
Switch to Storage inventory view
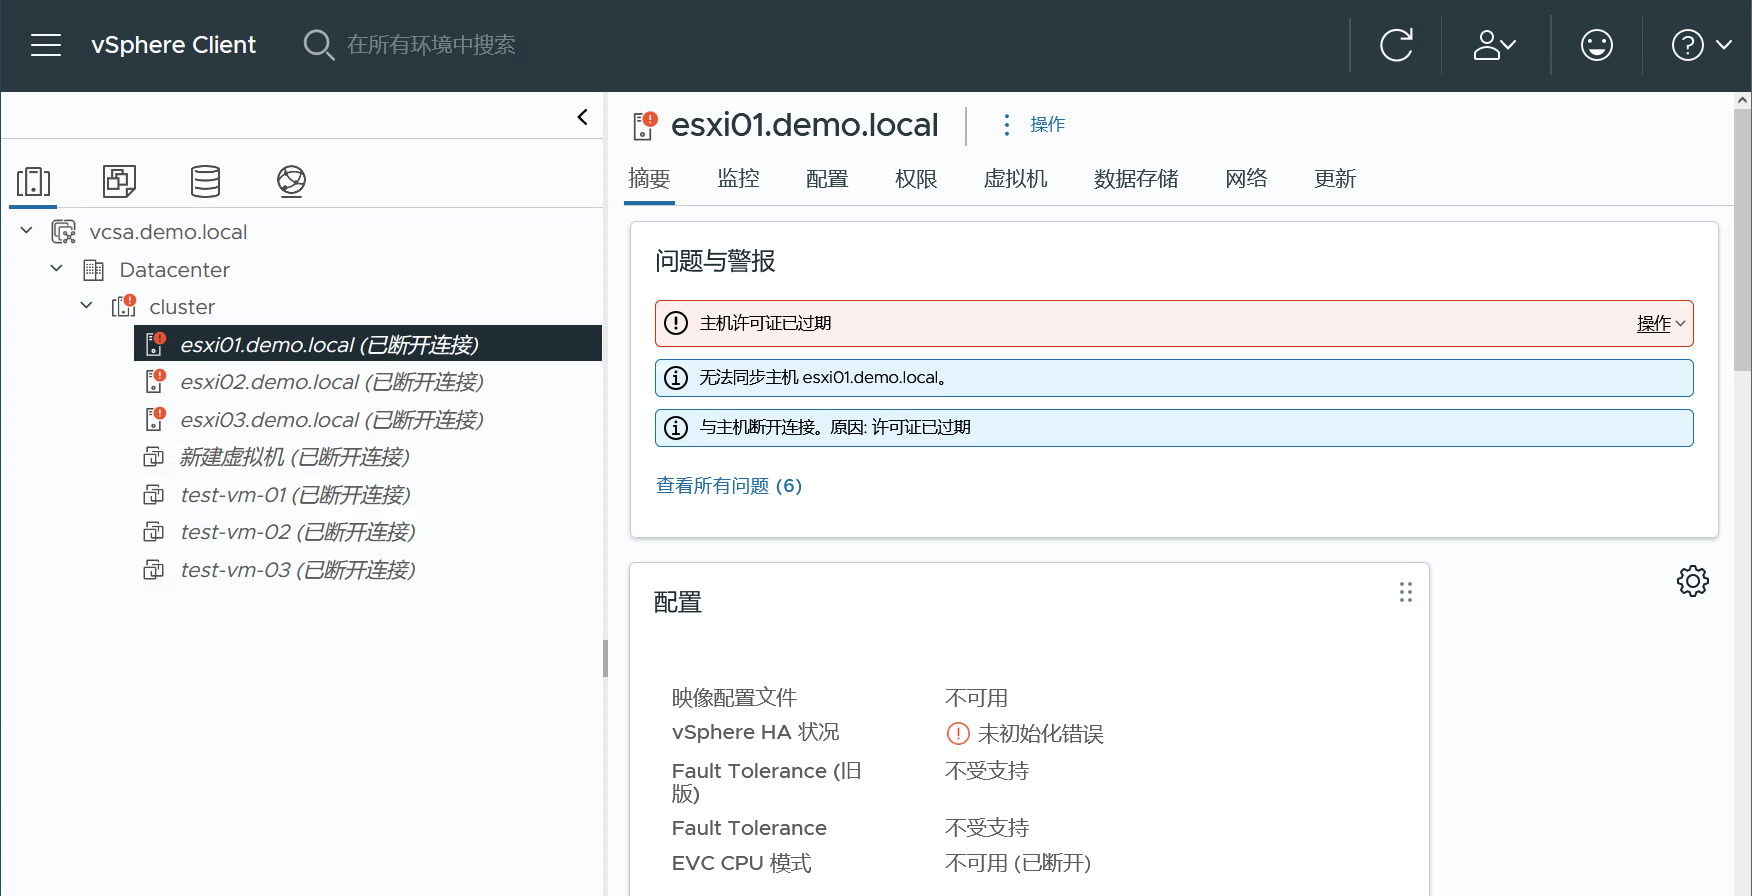point(205,181)
